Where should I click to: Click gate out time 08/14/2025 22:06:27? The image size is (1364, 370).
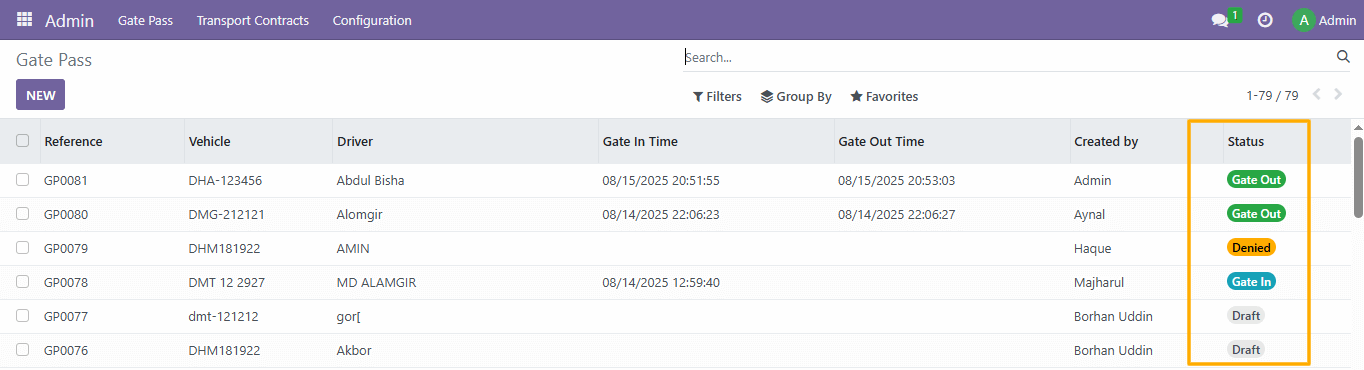tap(897, 215)
